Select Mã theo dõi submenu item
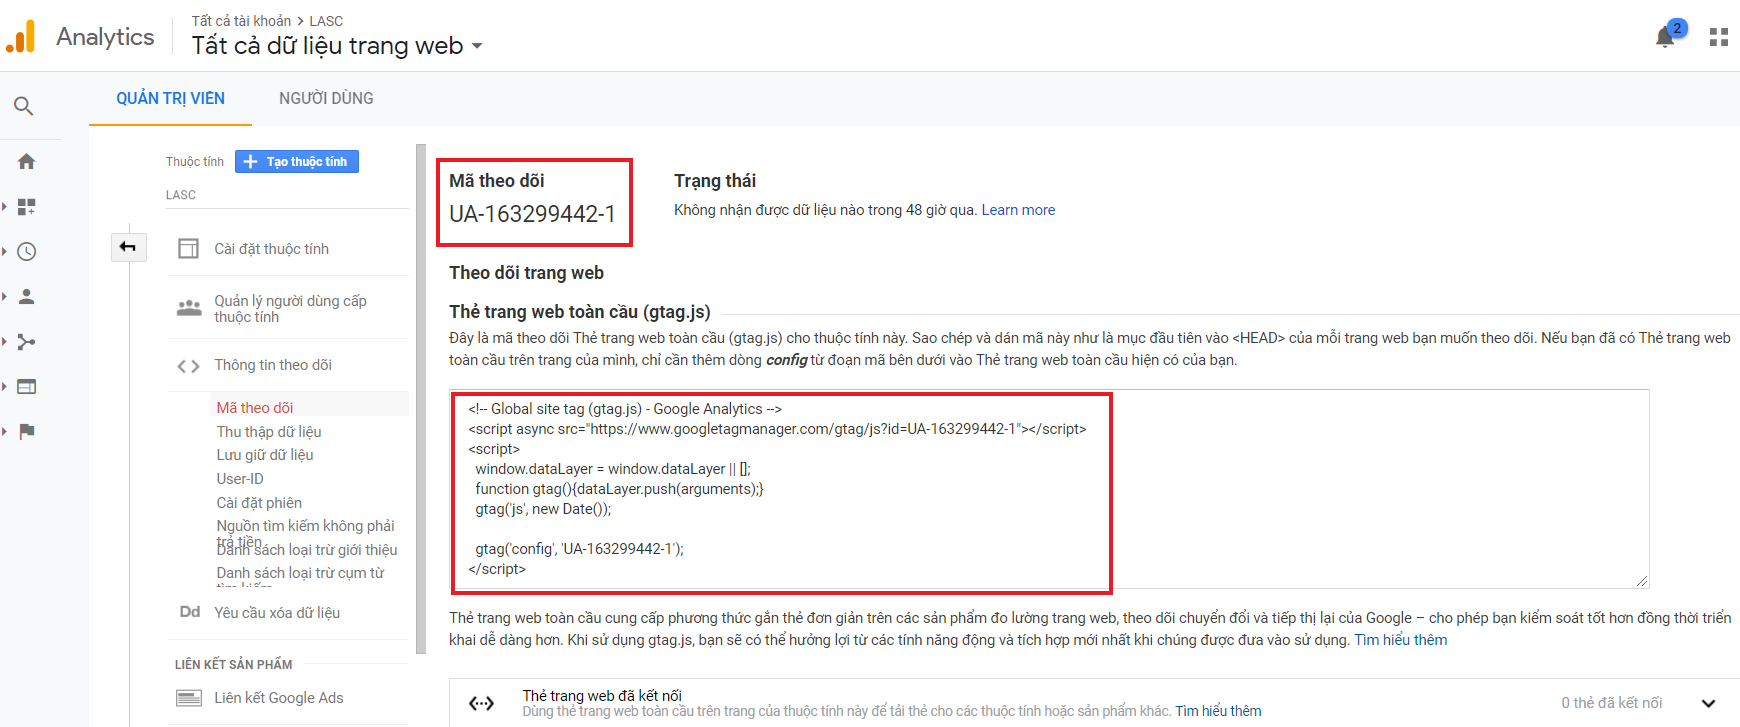1740x727 pixels. pyautogui.click(x=255, y=408)
